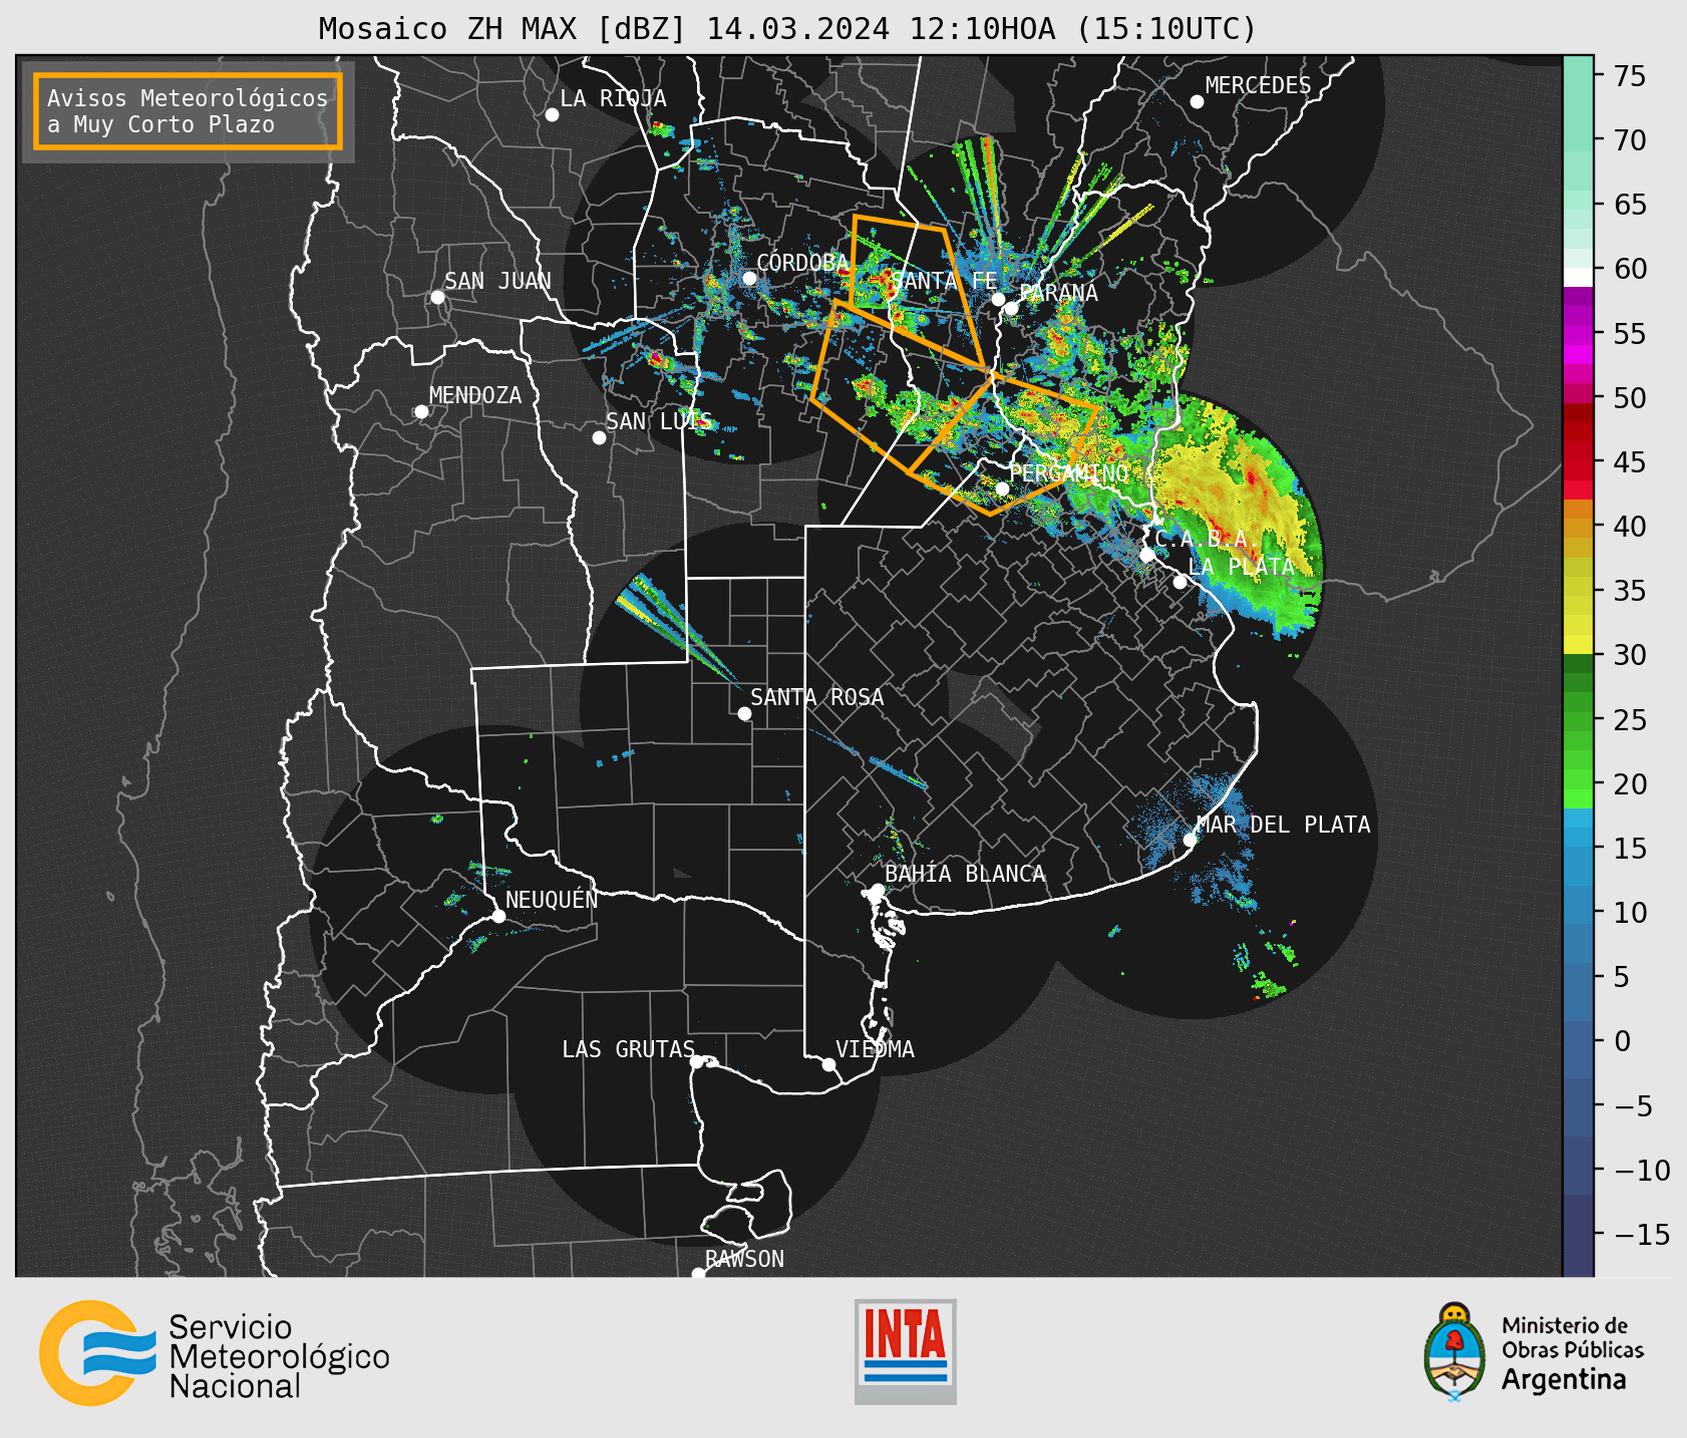Click the Mercedes city marker dot

click(1196, 102)
